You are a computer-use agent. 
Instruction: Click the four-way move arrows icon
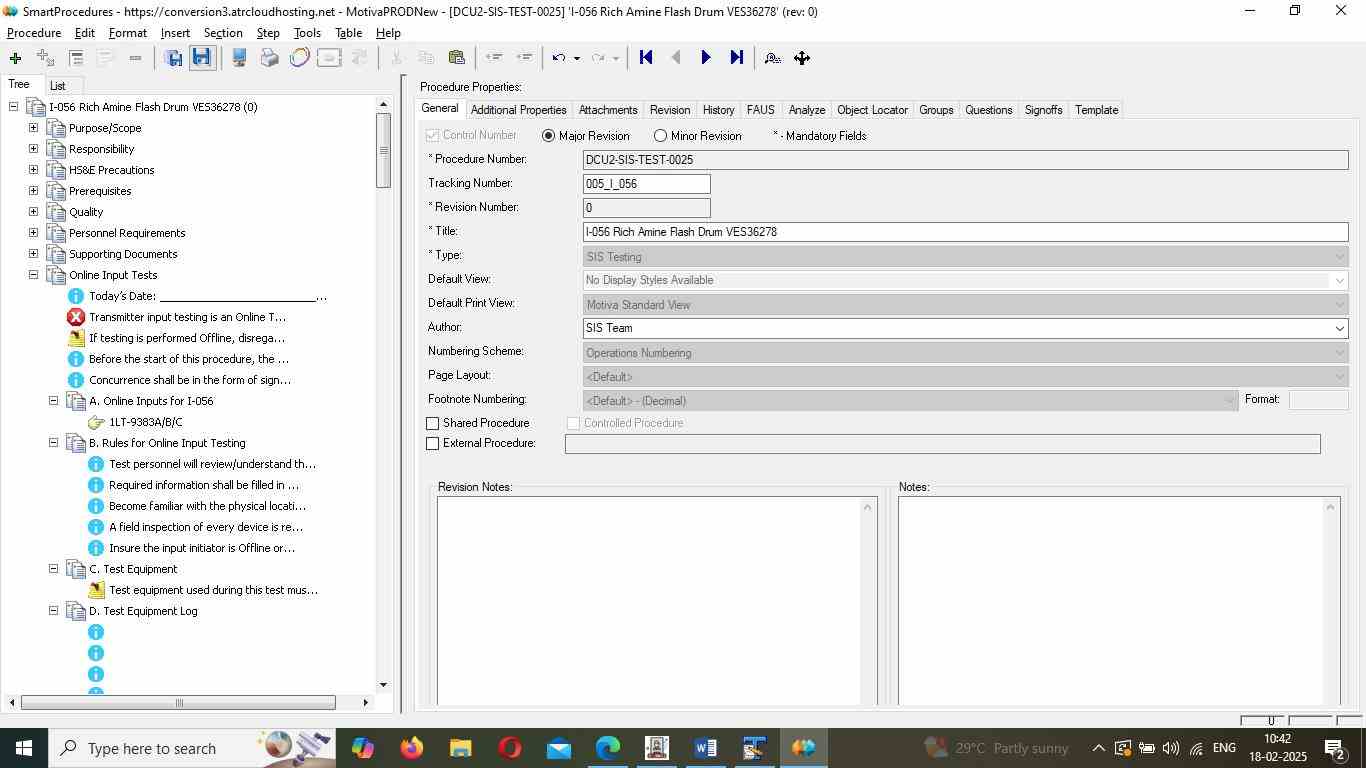pos(802,58)
